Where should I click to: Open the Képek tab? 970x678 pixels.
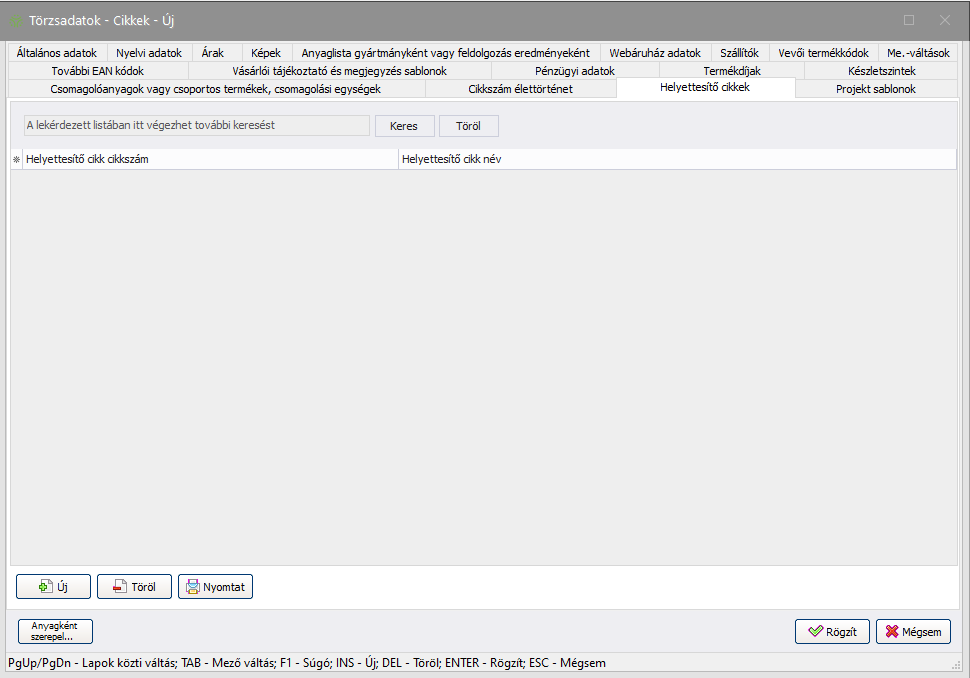(267, 53)
